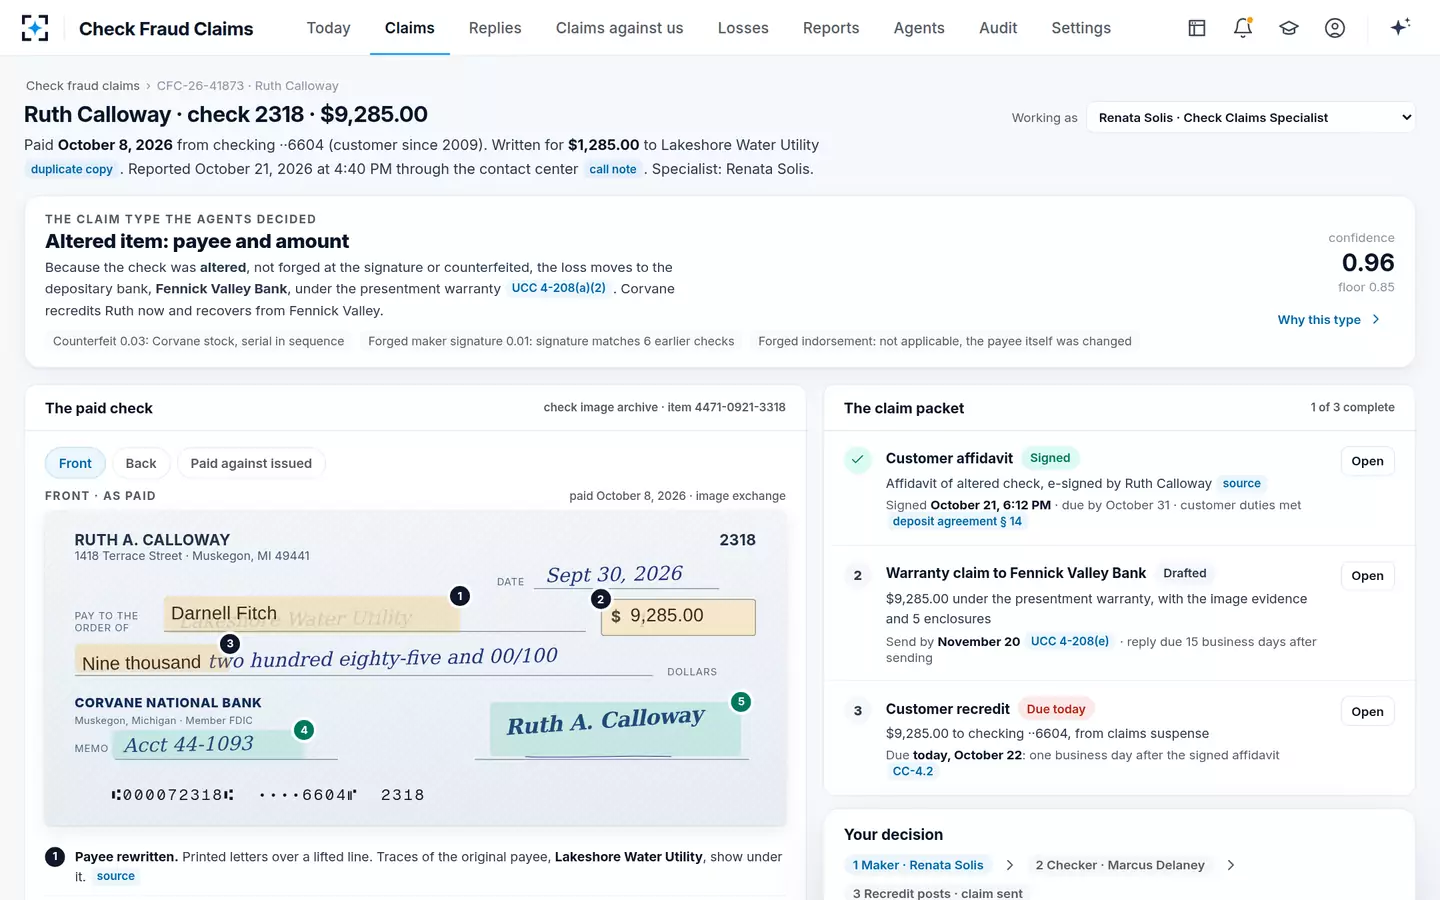Viewport: 1440px width, 900px height.
Task: Open the notifications bell
Action: coord(1243,28)
